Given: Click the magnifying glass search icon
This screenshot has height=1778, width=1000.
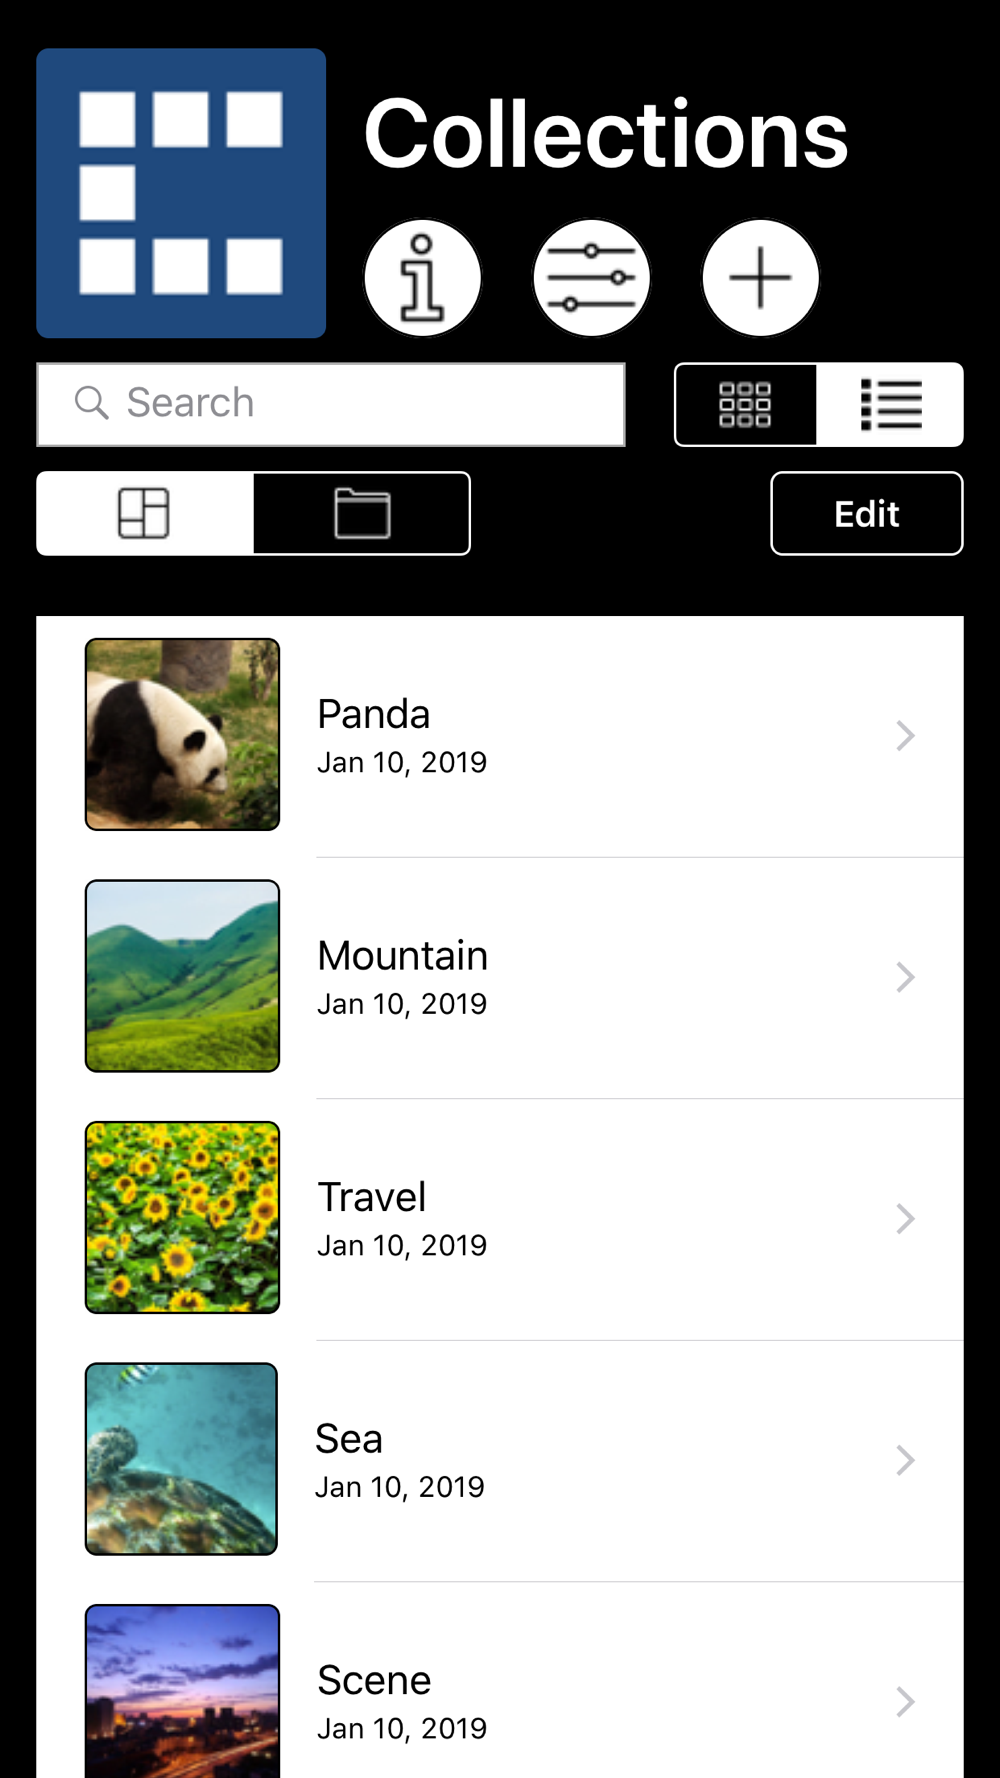Looking at the screenshot, I should click(x=91, y=403).
